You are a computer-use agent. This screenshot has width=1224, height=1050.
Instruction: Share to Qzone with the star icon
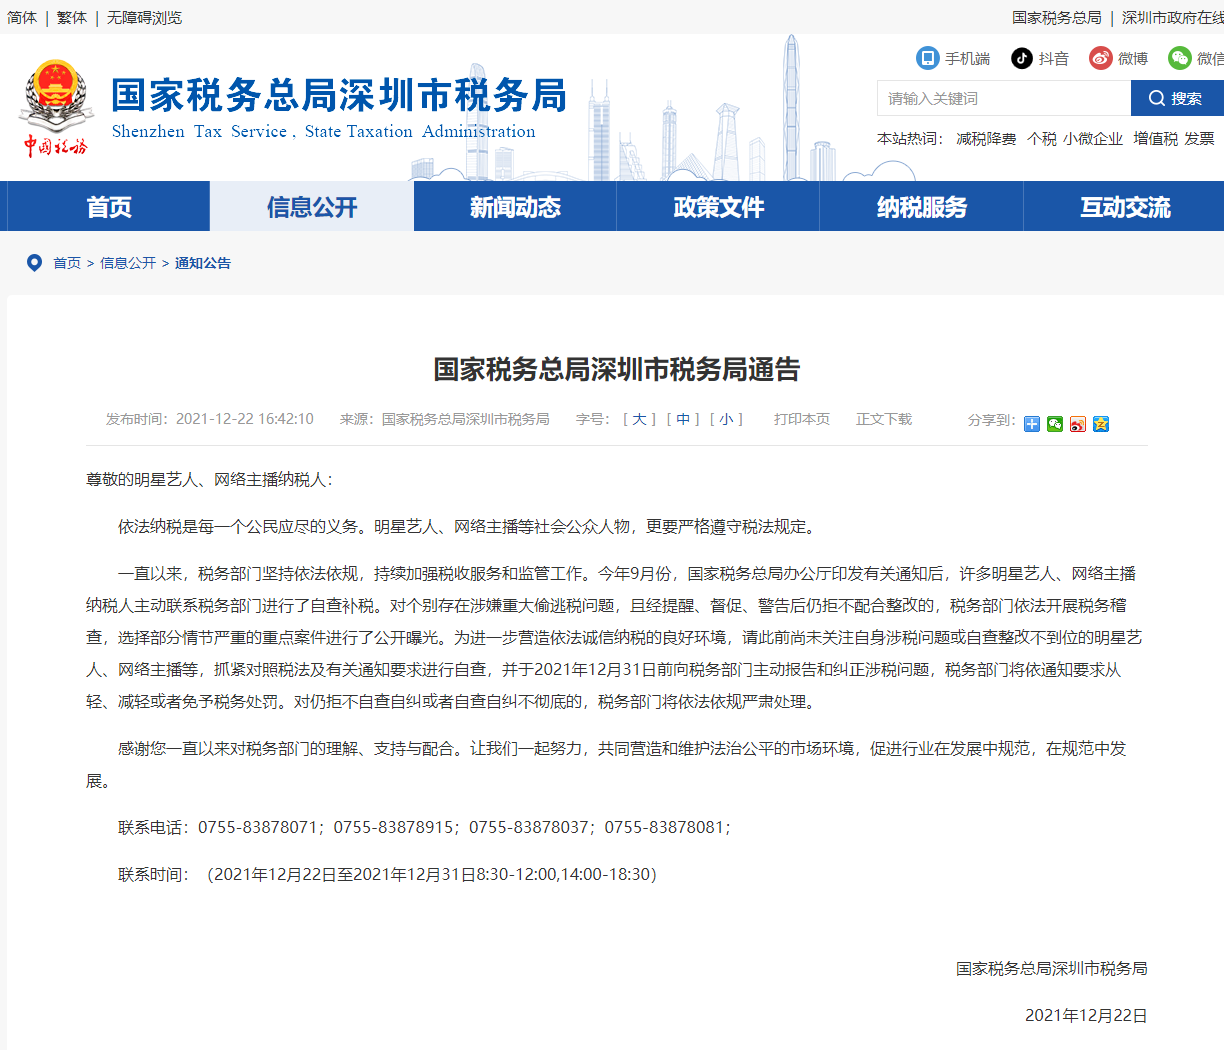click(x=1101, y=424)
